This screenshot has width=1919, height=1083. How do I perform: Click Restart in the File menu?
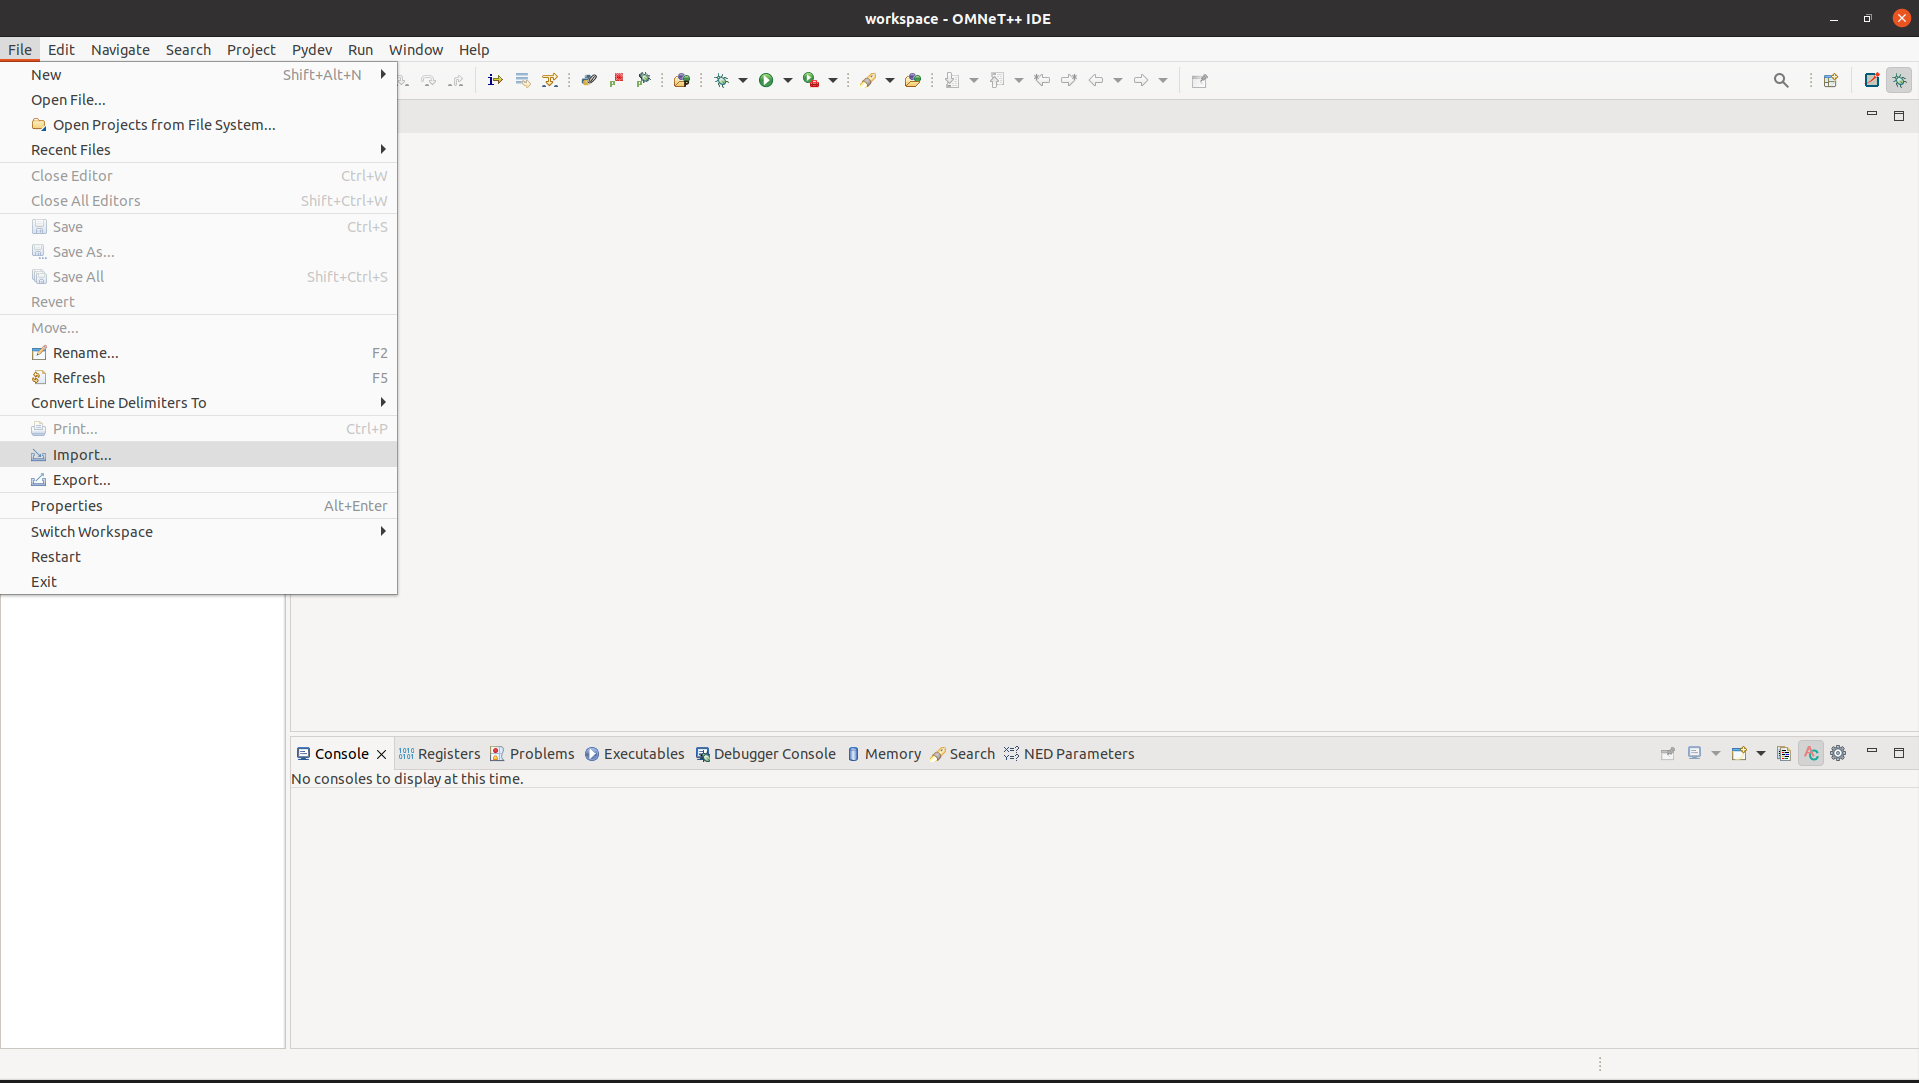[199, 557]
